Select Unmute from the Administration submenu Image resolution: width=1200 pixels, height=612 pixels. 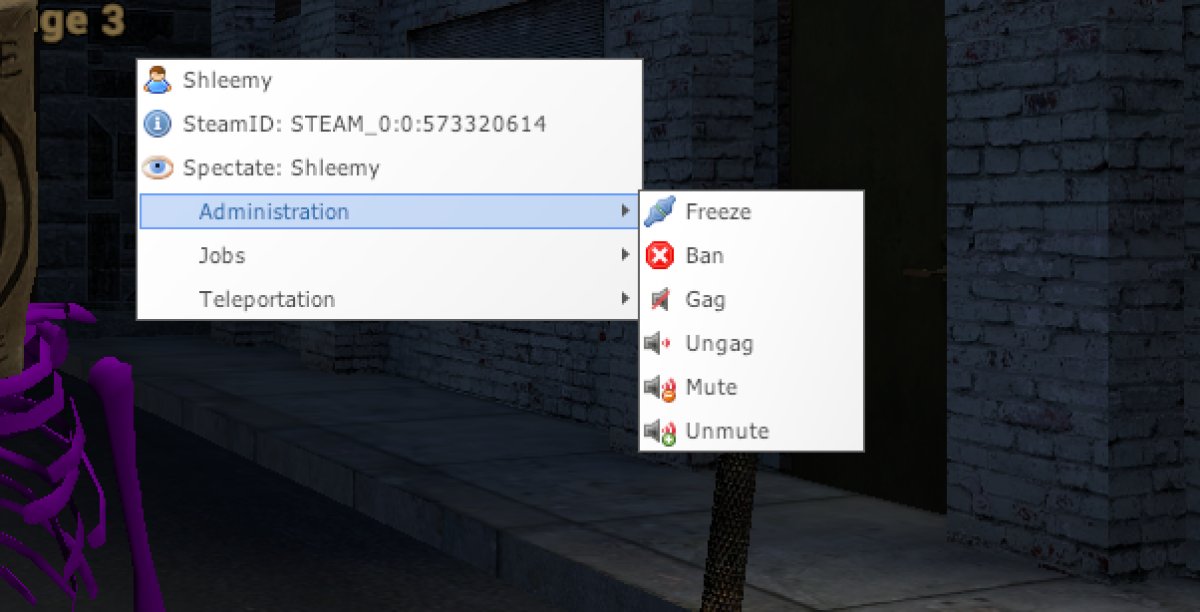tap(751, 432)
